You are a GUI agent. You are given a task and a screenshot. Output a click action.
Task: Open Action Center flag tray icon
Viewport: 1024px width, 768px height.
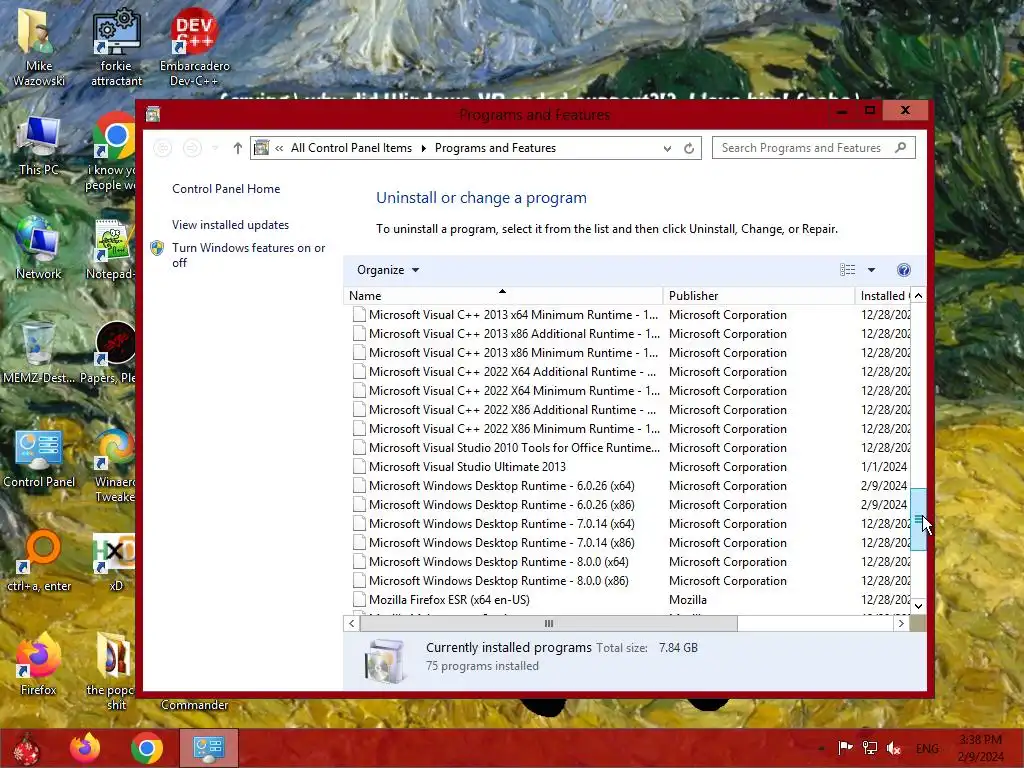[845, 748]
